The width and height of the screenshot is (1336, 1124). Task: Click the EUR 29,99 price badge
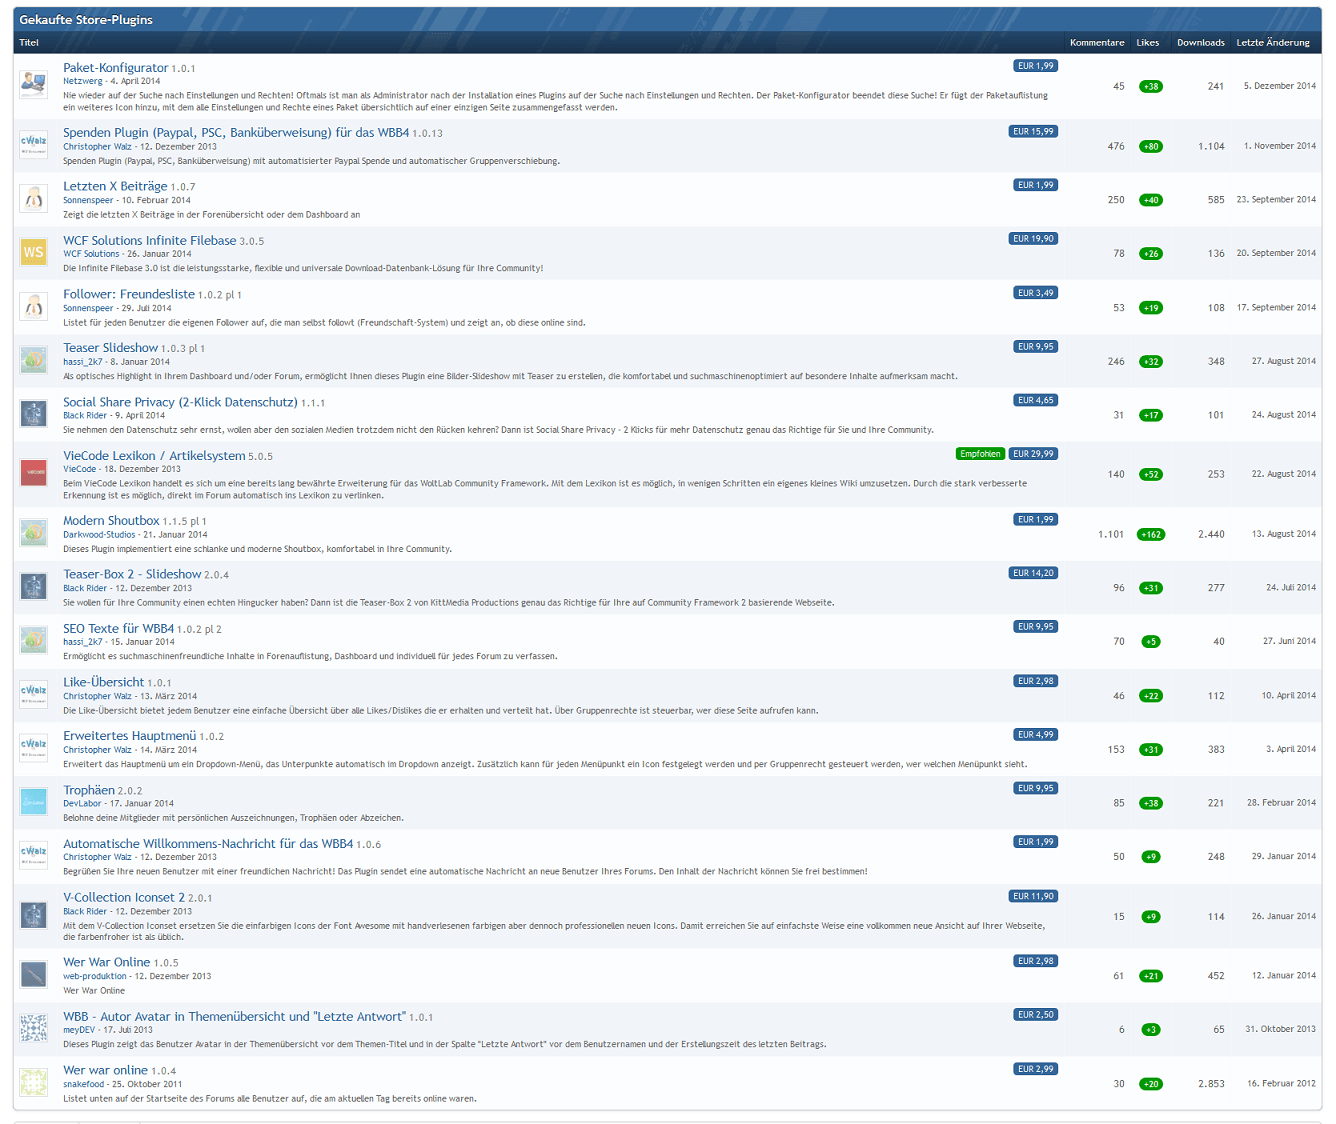tap(1033, 453)
